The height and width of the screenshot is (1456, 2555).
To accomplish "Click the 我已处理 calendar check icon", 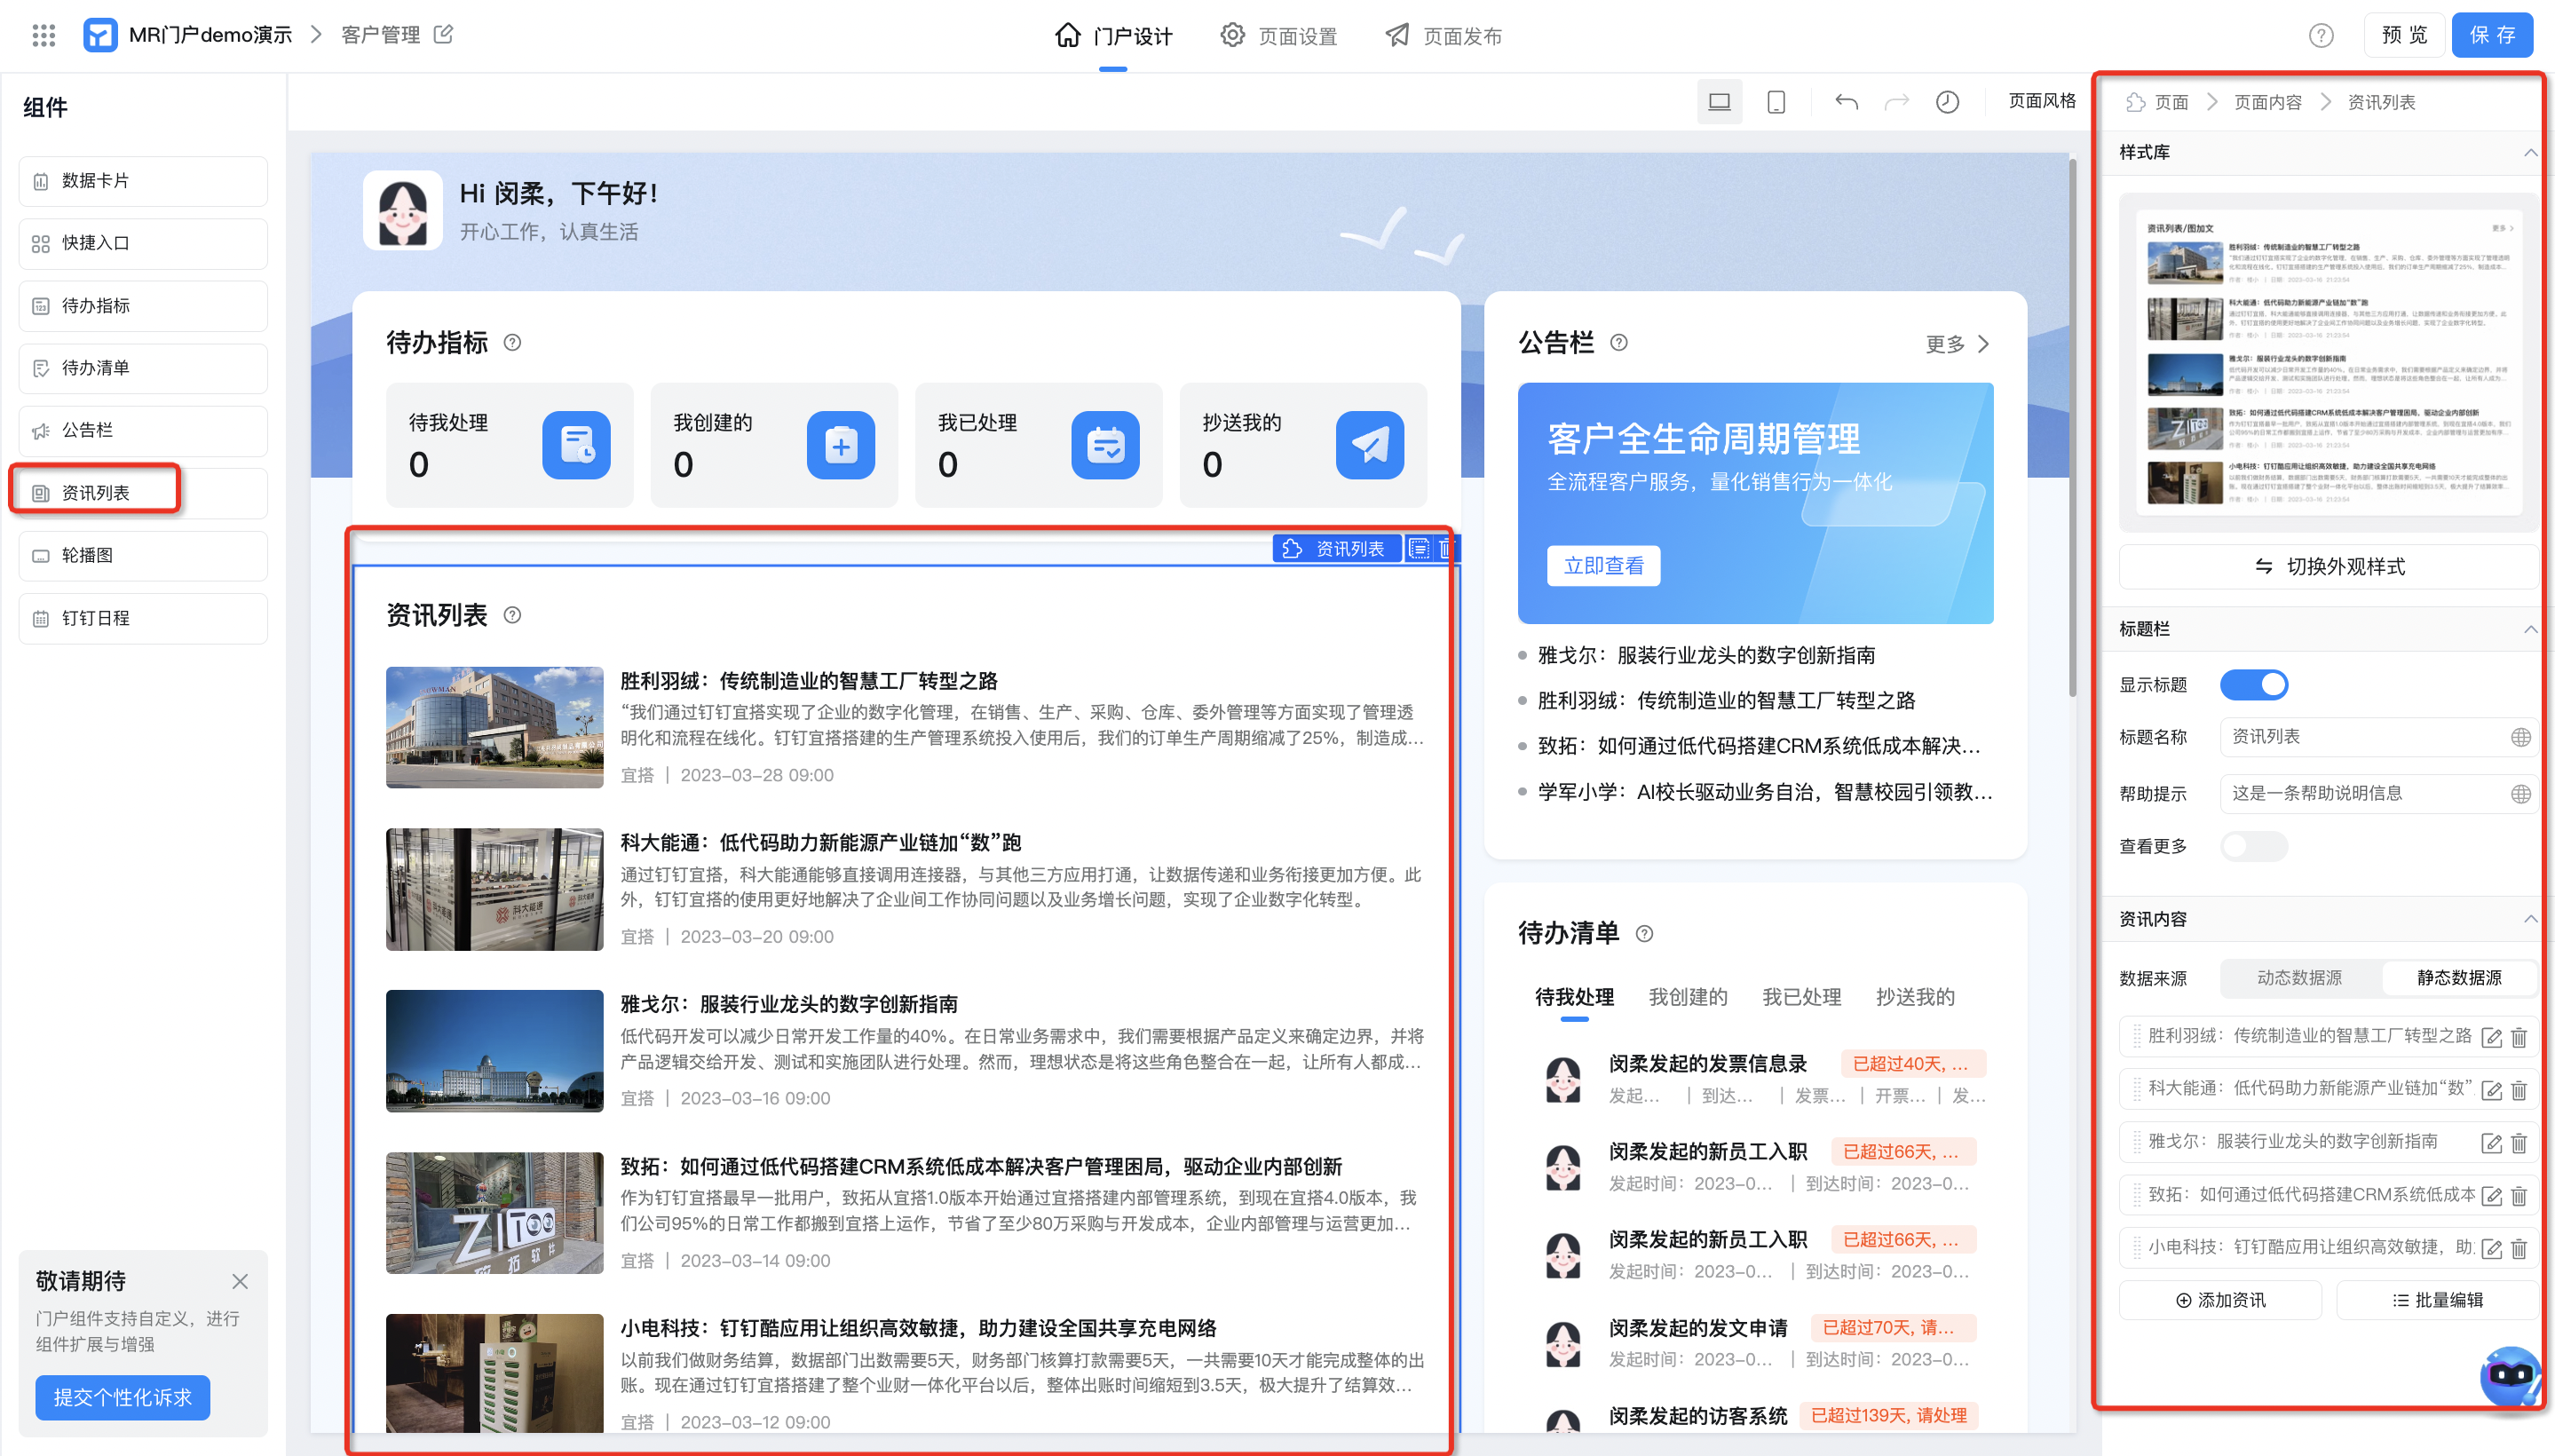I will pyautogui.click(x=1105, y=445).
